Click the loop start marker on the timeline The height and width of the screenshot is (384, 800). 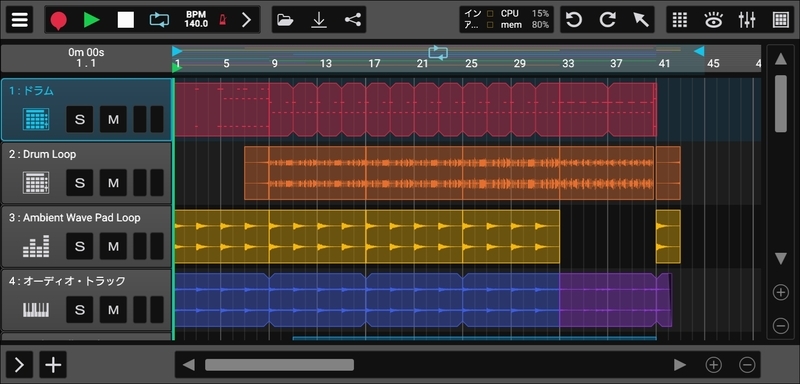(x=177, y=51)
